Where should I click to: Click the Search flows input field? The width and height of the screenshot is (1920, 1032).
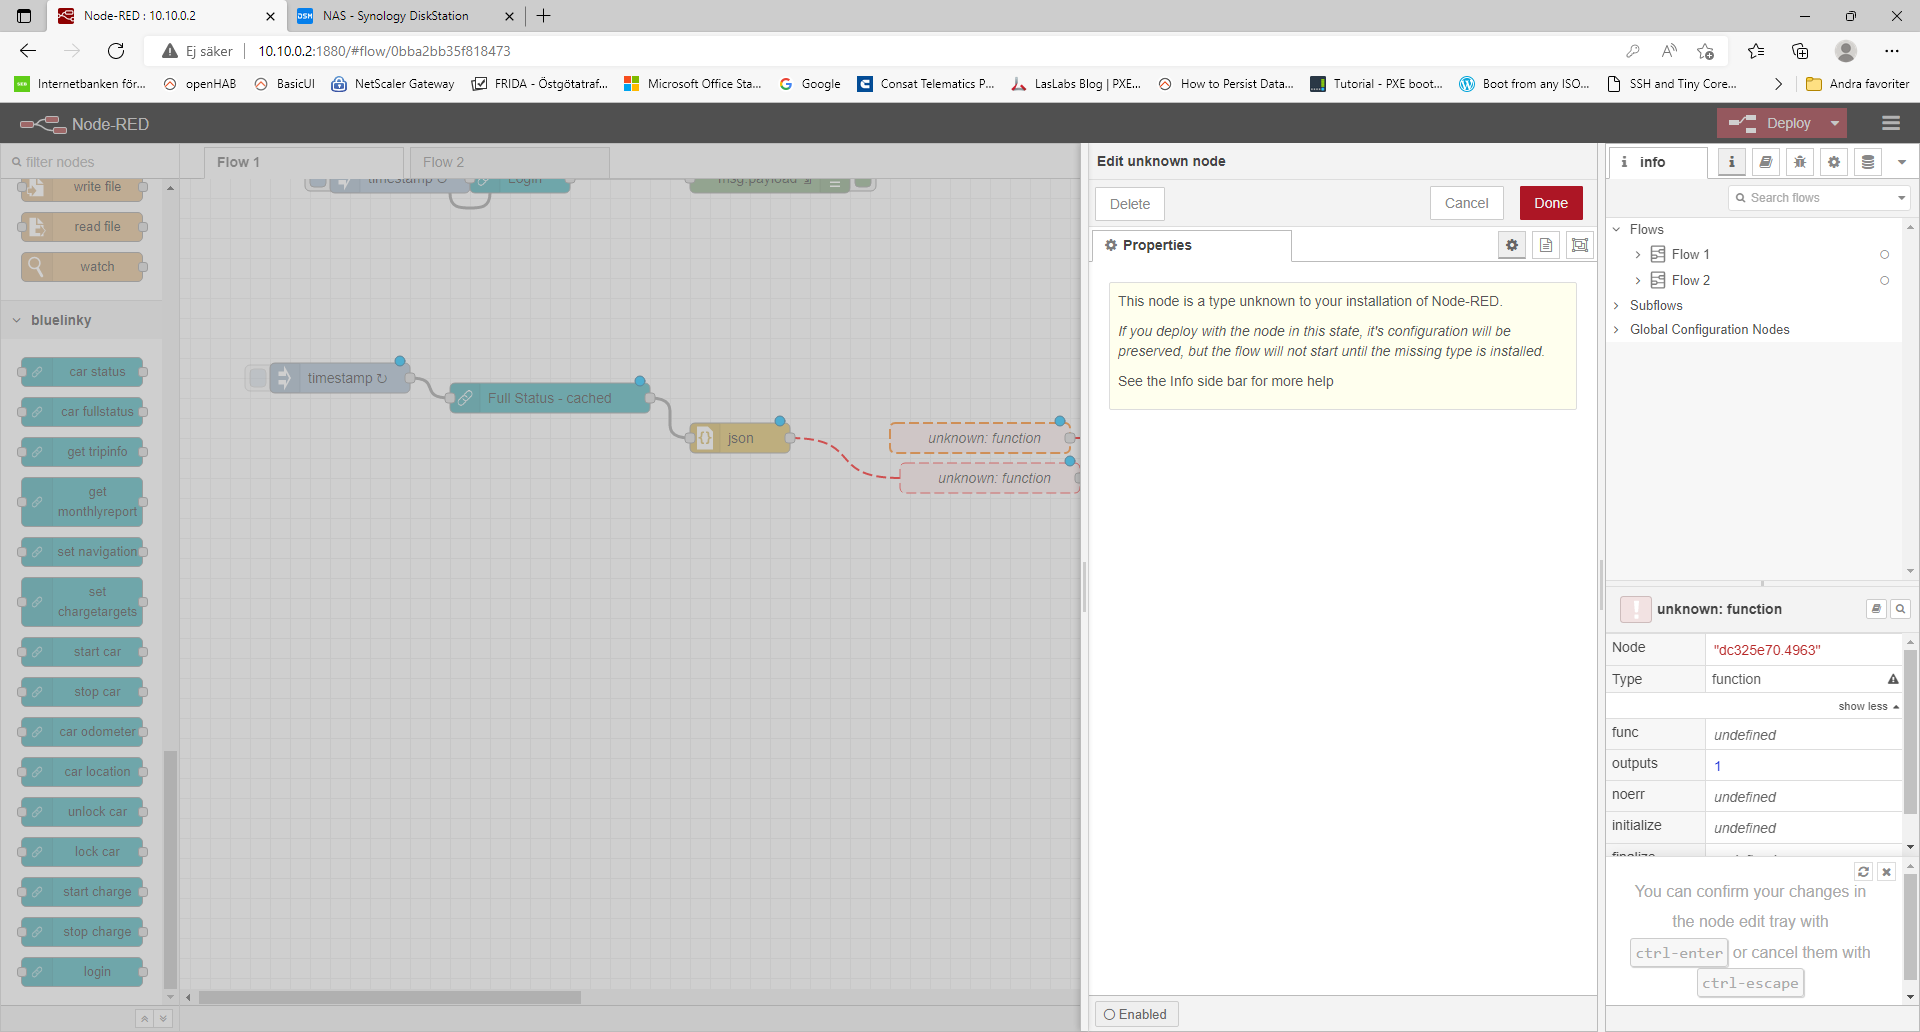(1820, 198)
